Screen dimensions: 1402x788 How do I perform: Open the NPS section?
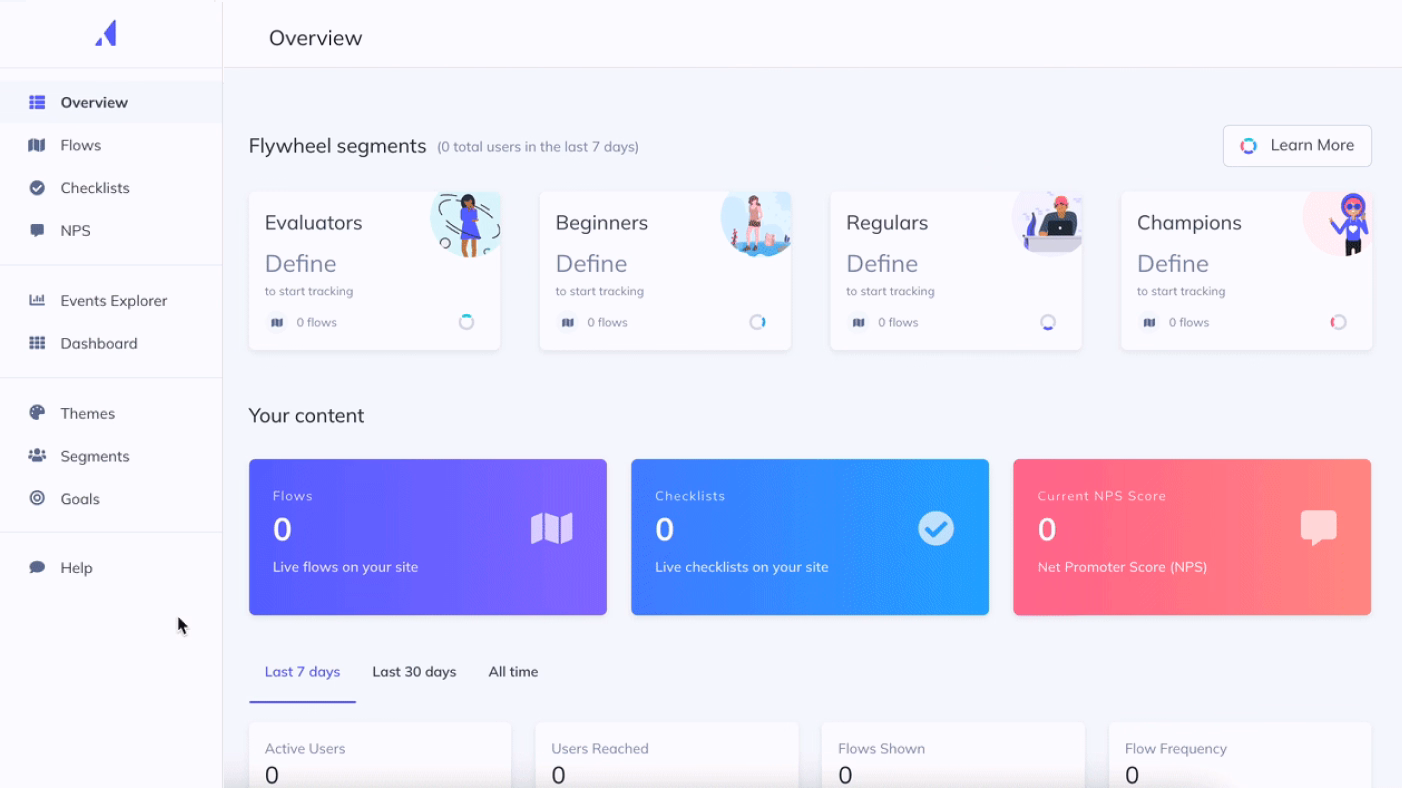tap(77, 230)
